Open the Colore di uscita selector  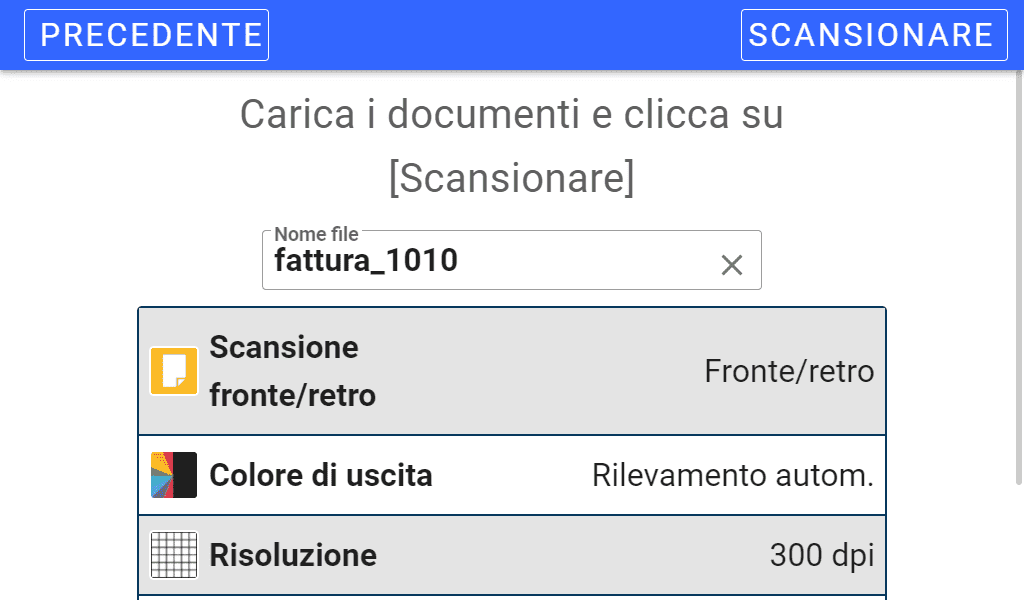[x=512, y=476]
